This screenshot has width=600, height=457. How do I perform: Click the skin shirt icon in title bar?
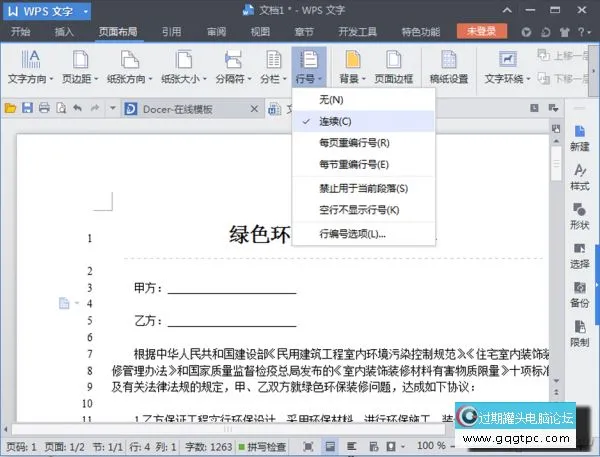(565, 32)
